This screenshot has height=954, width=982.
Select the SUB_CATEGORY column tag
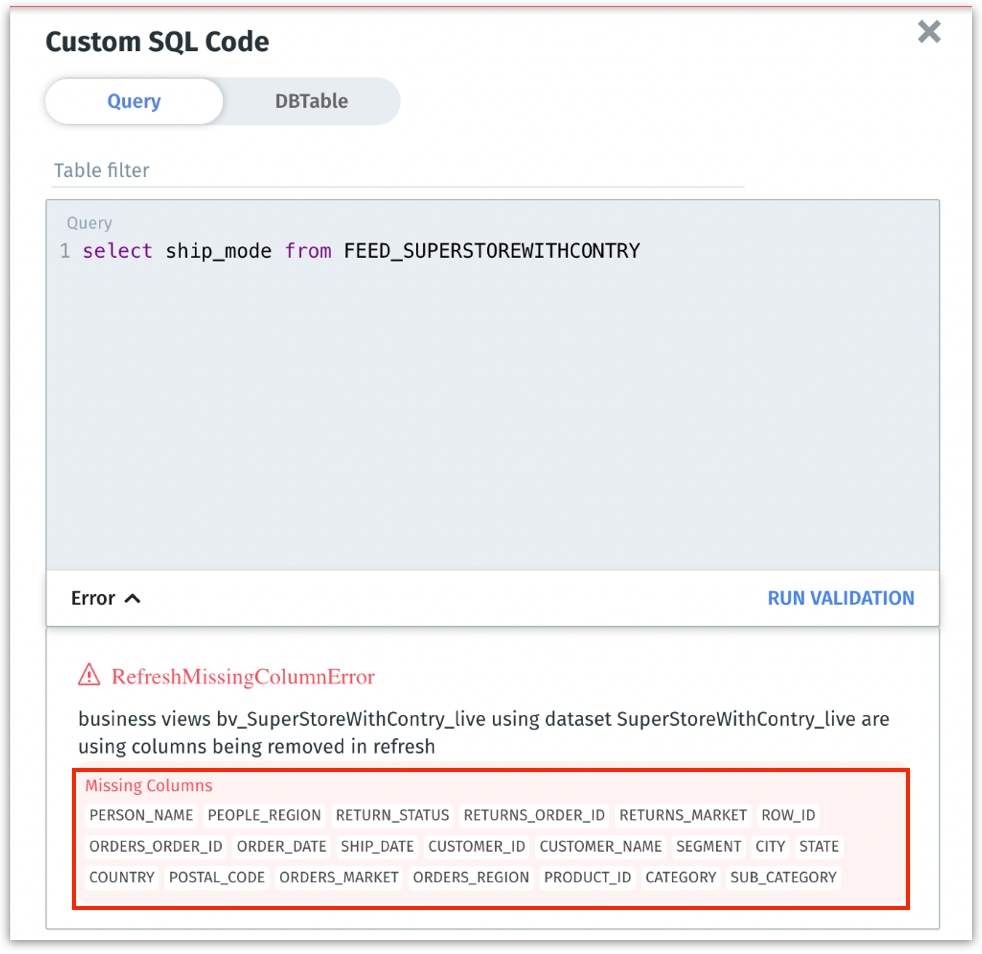point(782,877)
